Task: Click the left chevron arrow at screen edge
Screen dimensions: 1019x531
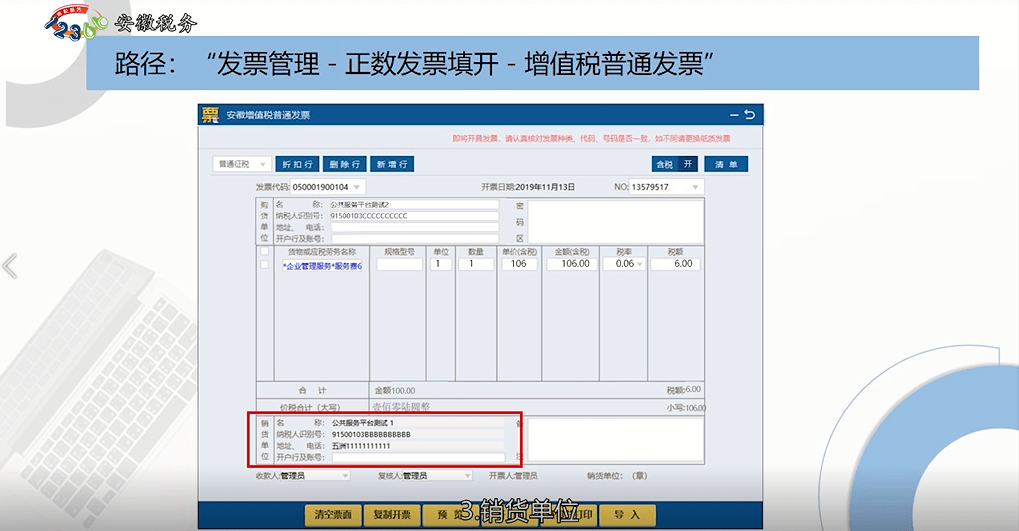Action: click(x=10, y=266)
